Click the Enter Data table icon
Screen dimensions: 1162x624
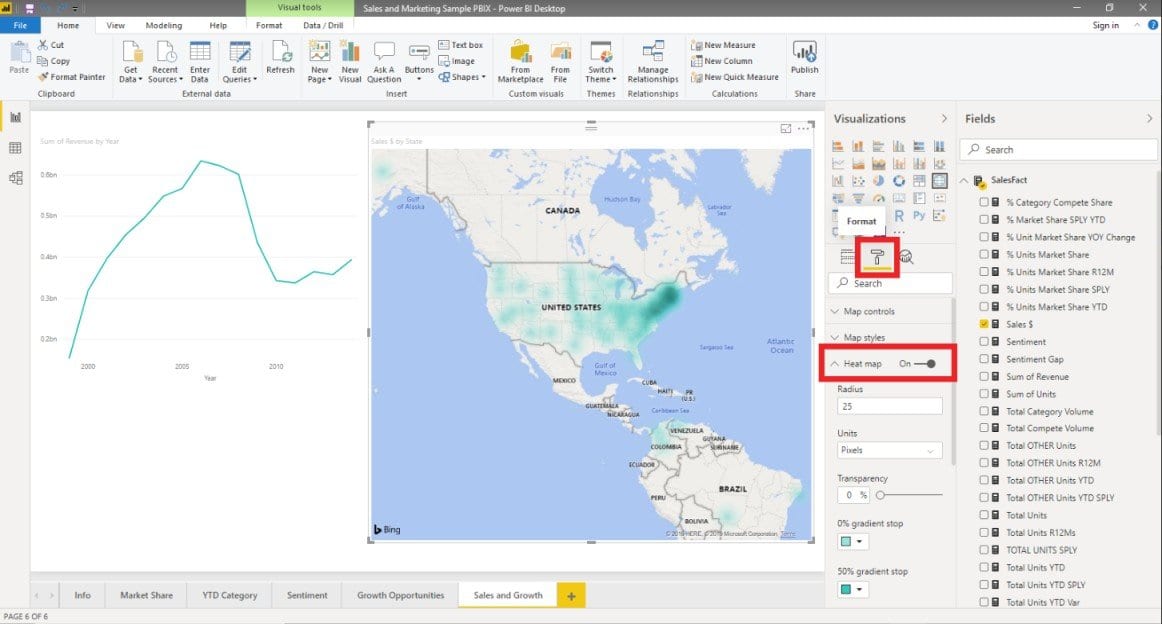click(200, 52)
